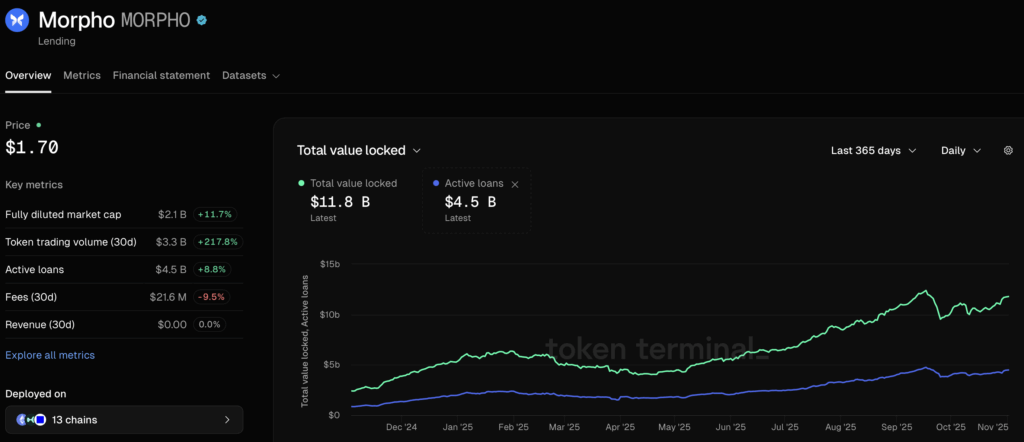Change the Daily interval dropdown

tap(961, 151)
